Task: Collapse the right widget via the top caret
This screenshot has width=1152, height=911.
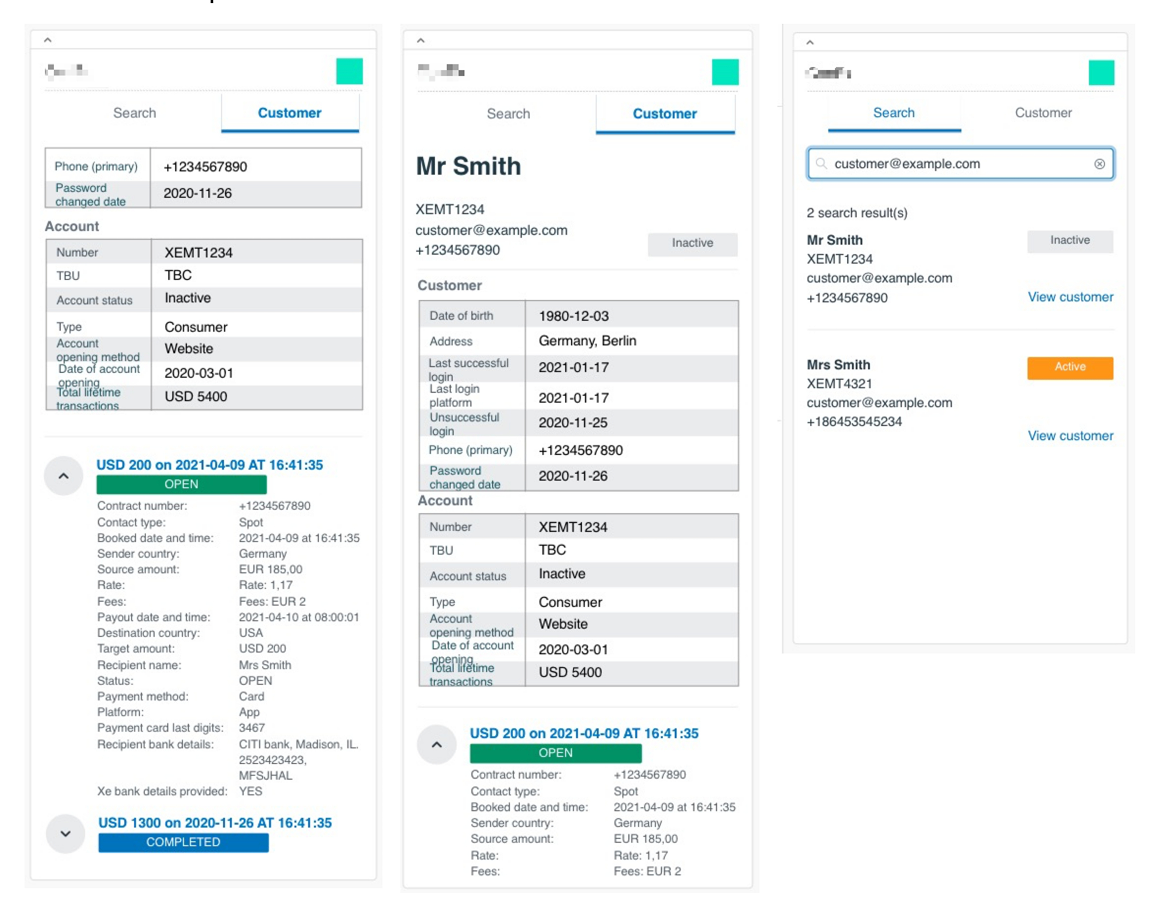Action: click(809, 40)
